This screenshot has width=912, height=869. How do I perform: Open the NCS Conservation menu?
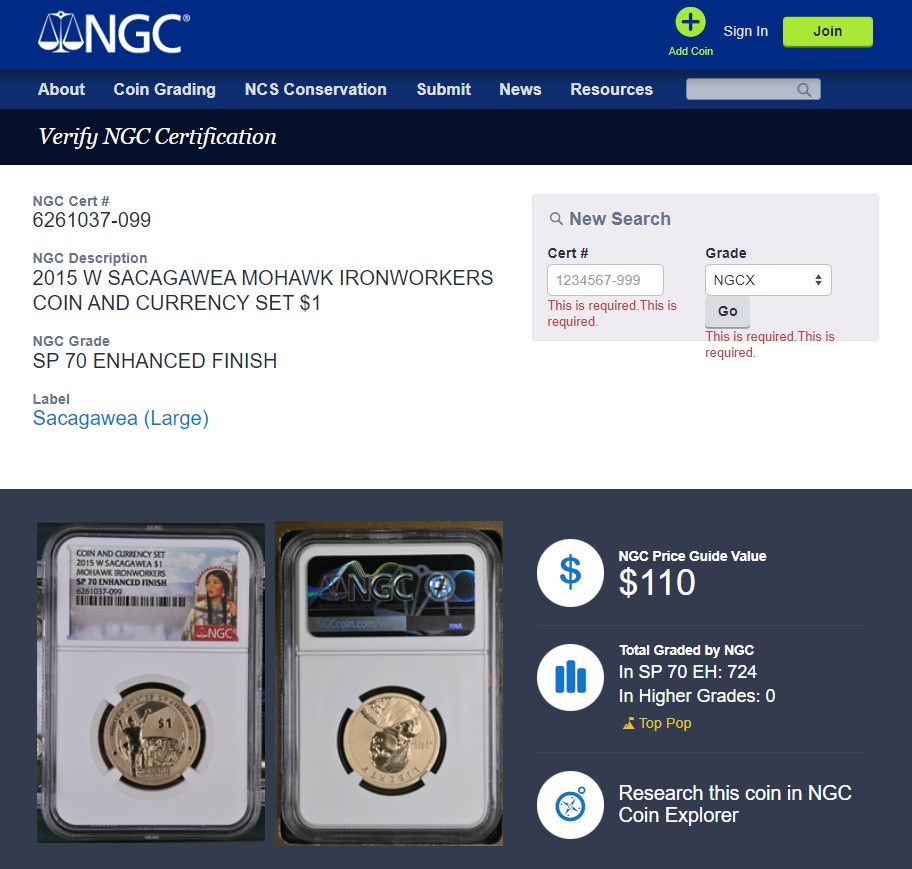pyautogui.click(x=315, y=89)
